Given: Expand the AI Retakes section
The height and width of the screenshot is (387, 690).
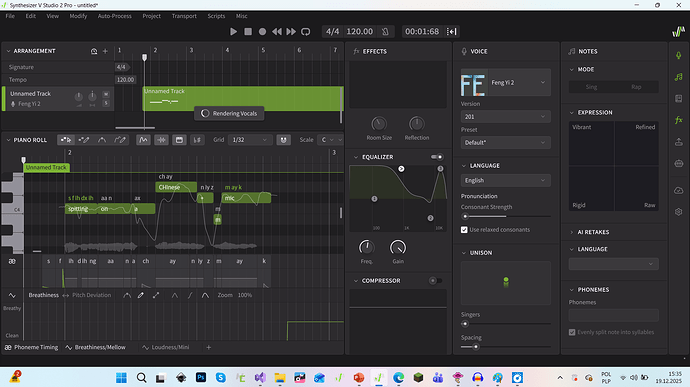Looking at the screenshot, I should (x=593, y=232).
